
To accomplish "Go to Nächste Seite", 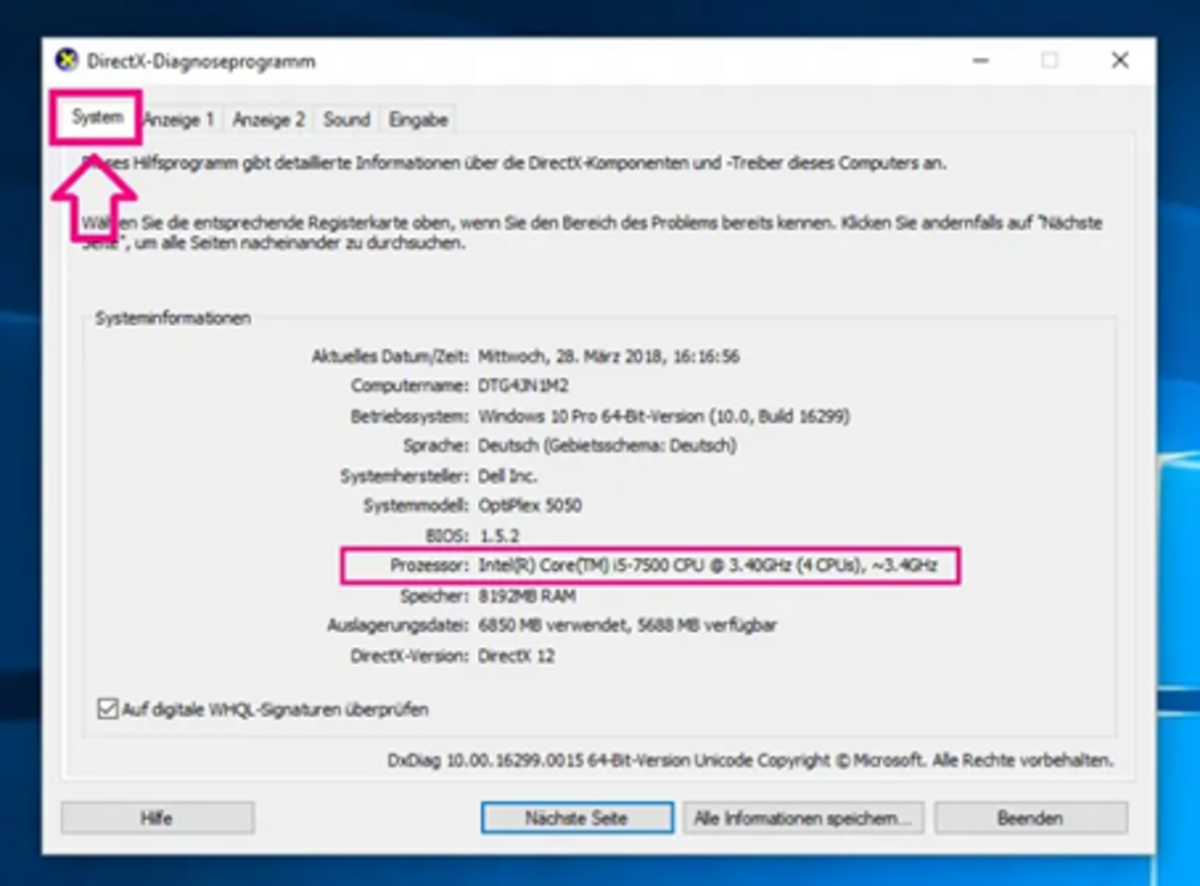I will (x=577, y=818).
